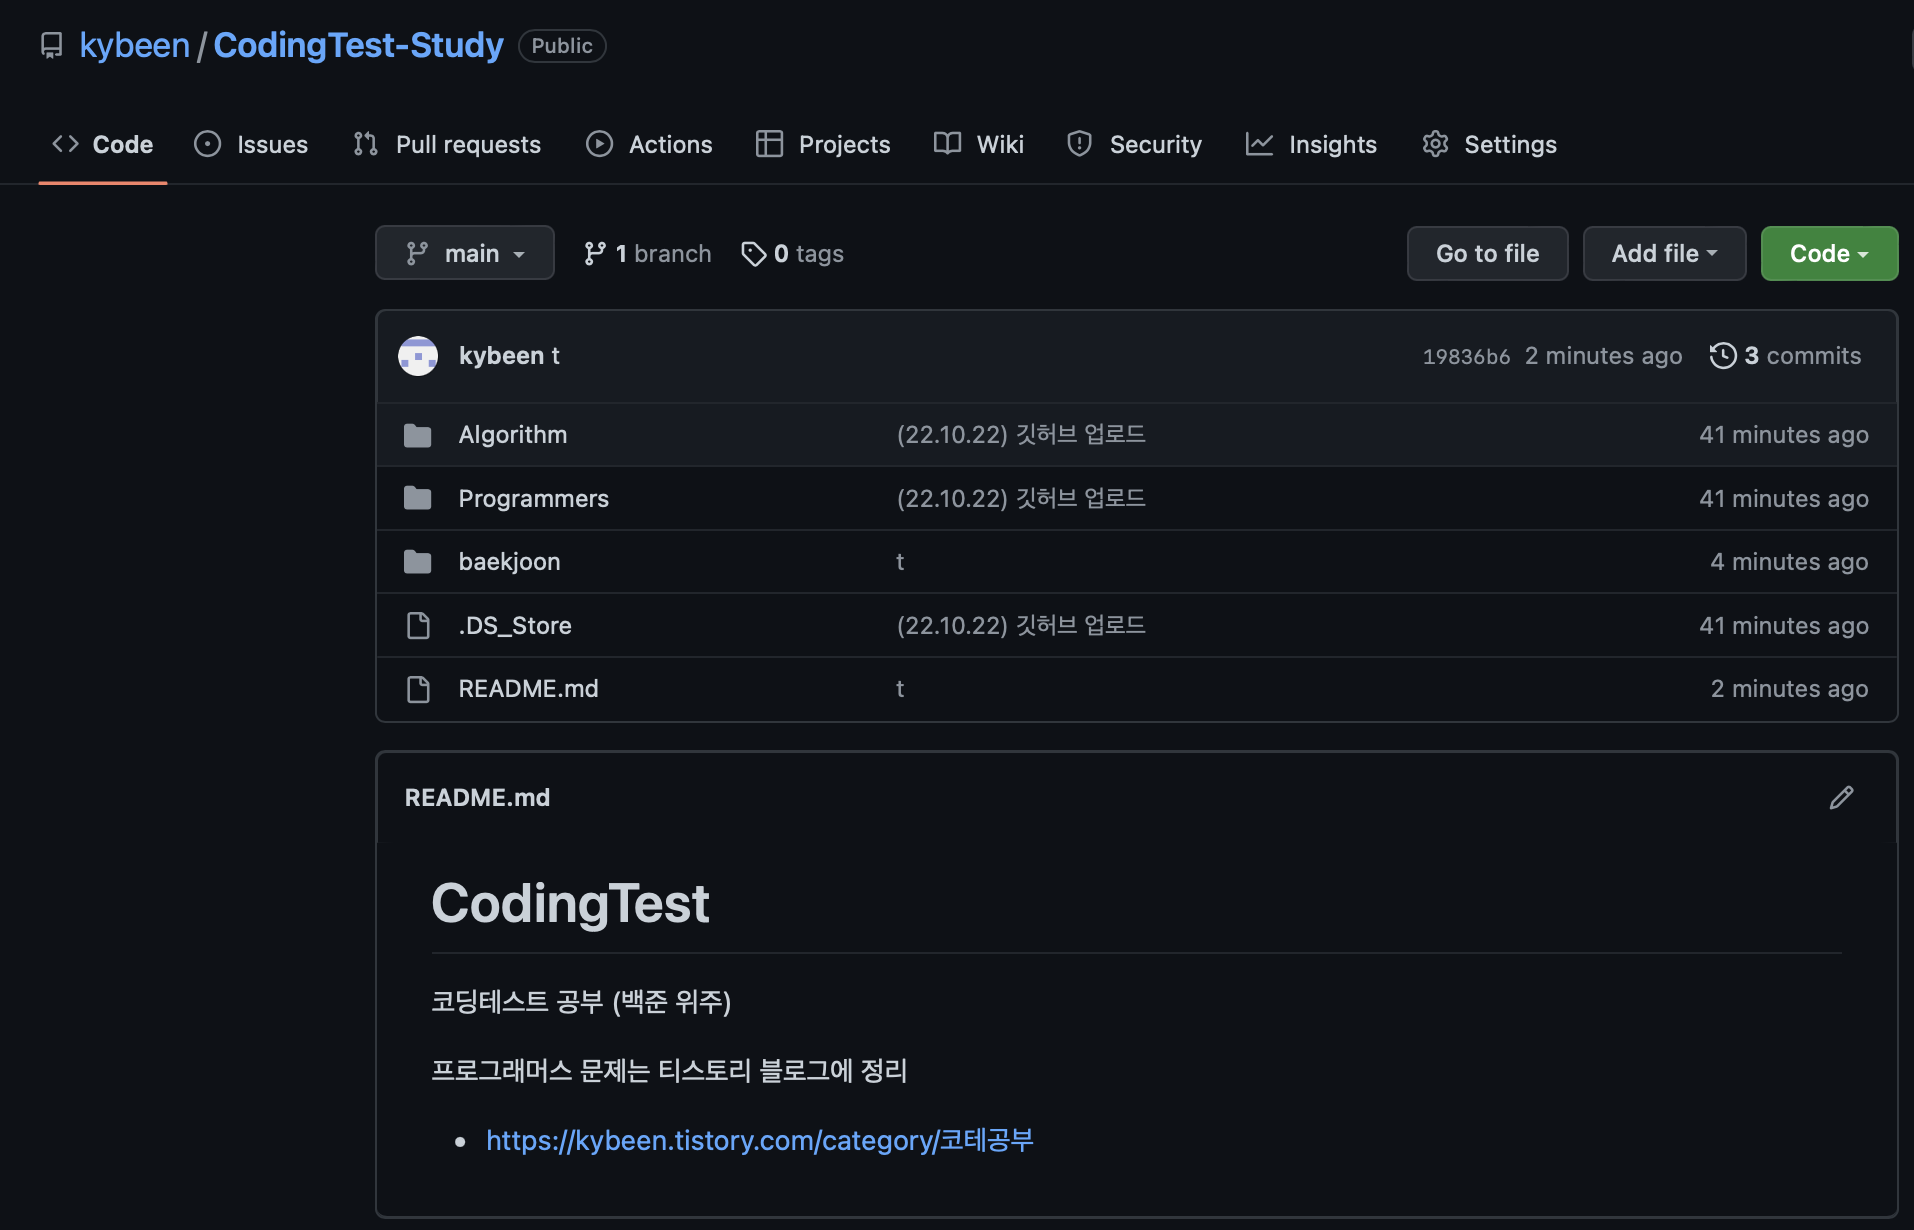Open the Algorithm row commit message
Image resolution: width=1914 pixels, height=1230 pixels.
(1021, 435)
